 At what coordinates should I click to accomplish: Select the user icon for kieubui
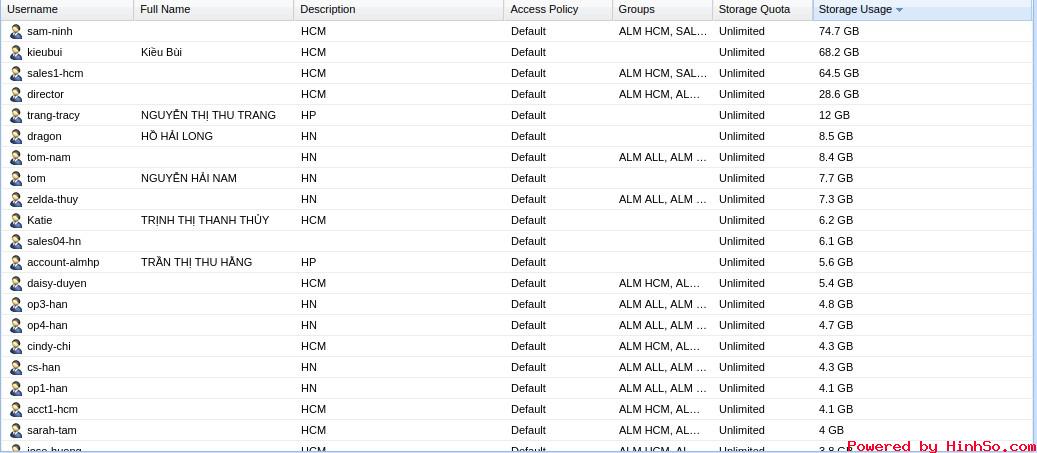[x=16, y=52]
